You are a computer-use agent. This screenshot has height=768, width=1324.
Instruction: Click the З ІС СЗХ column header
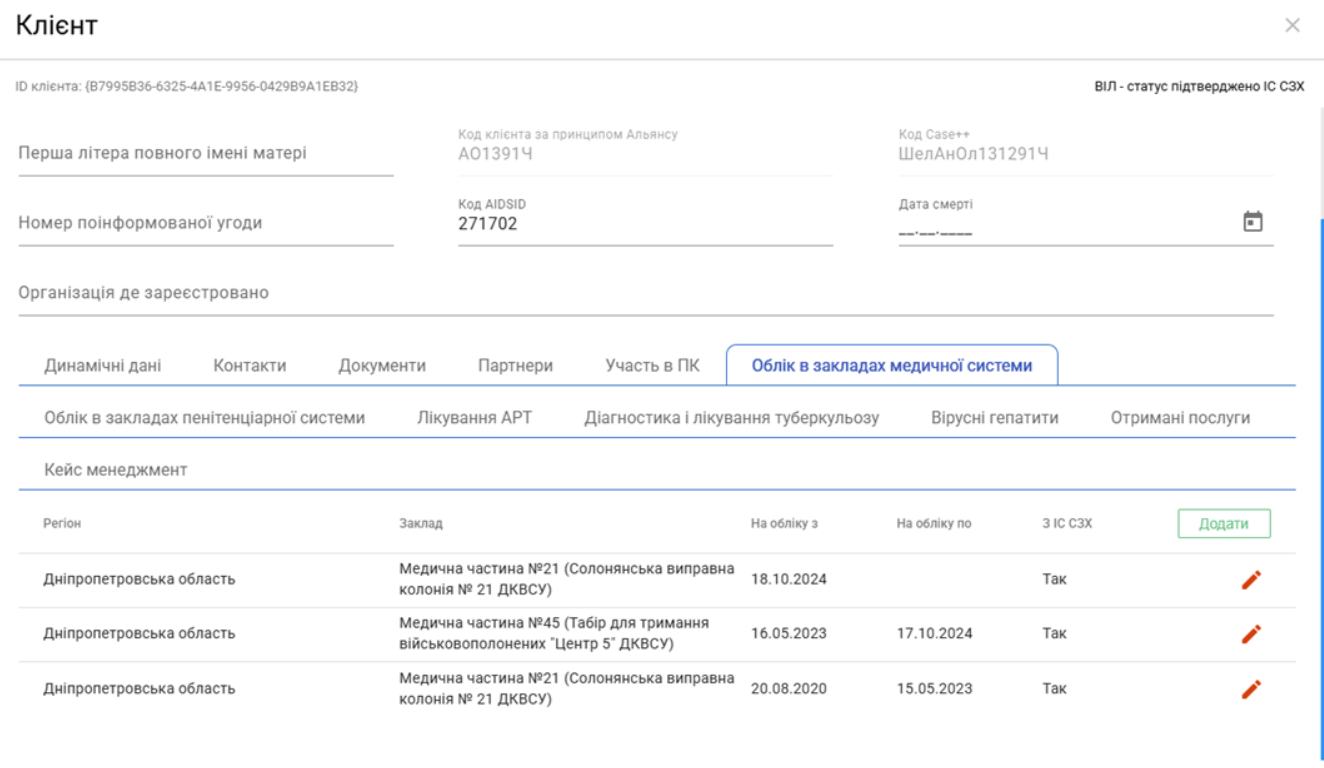(x=1067, y=523)
